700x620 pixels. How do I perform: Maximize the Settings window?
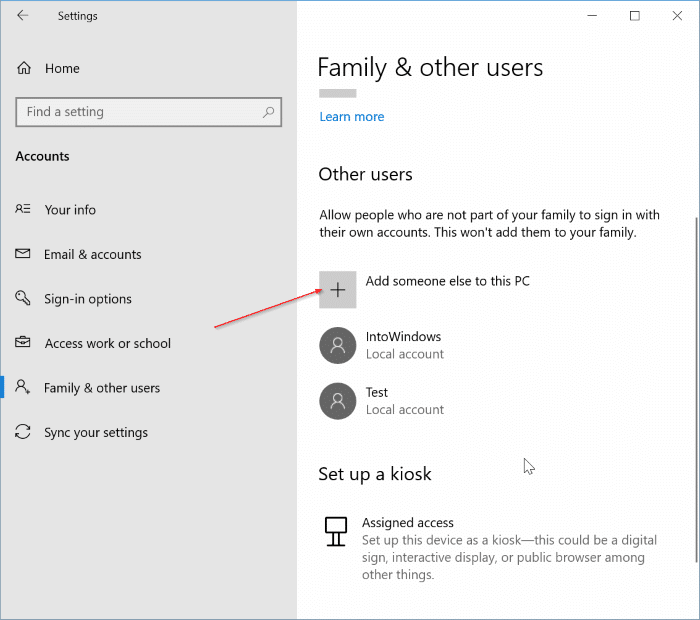[x=634, y=16]
